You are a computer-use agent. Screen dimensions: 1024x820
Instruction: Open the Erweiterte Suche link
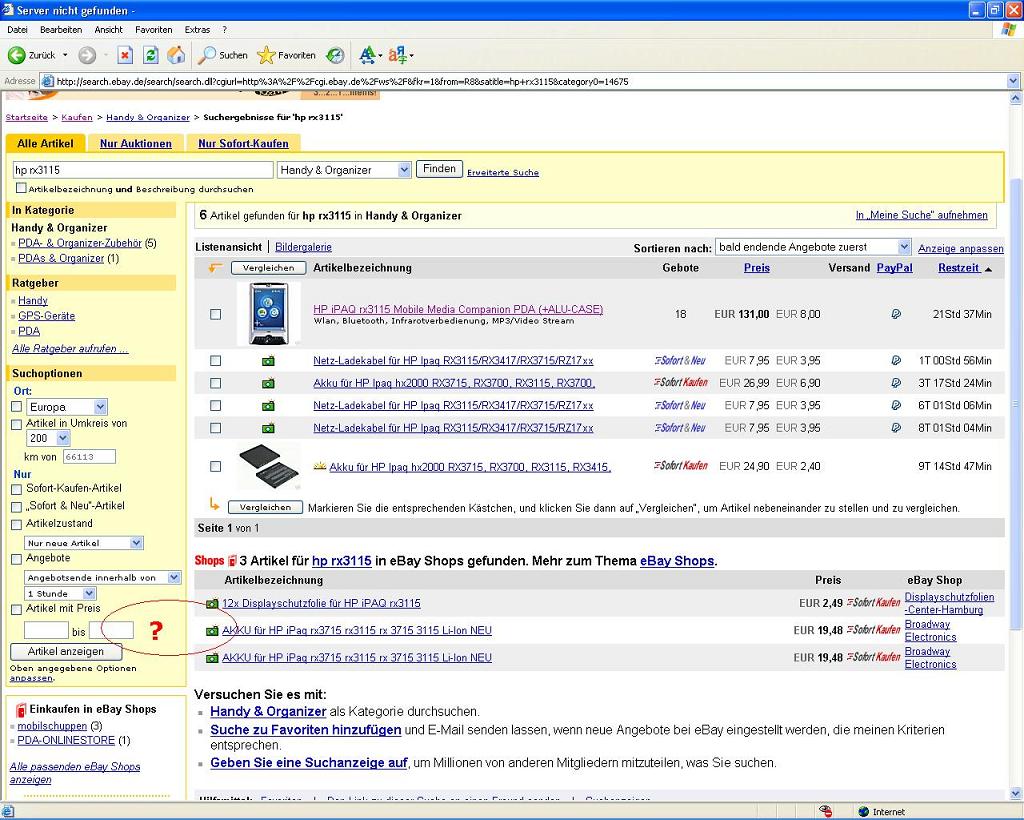[x=503, y=172]
